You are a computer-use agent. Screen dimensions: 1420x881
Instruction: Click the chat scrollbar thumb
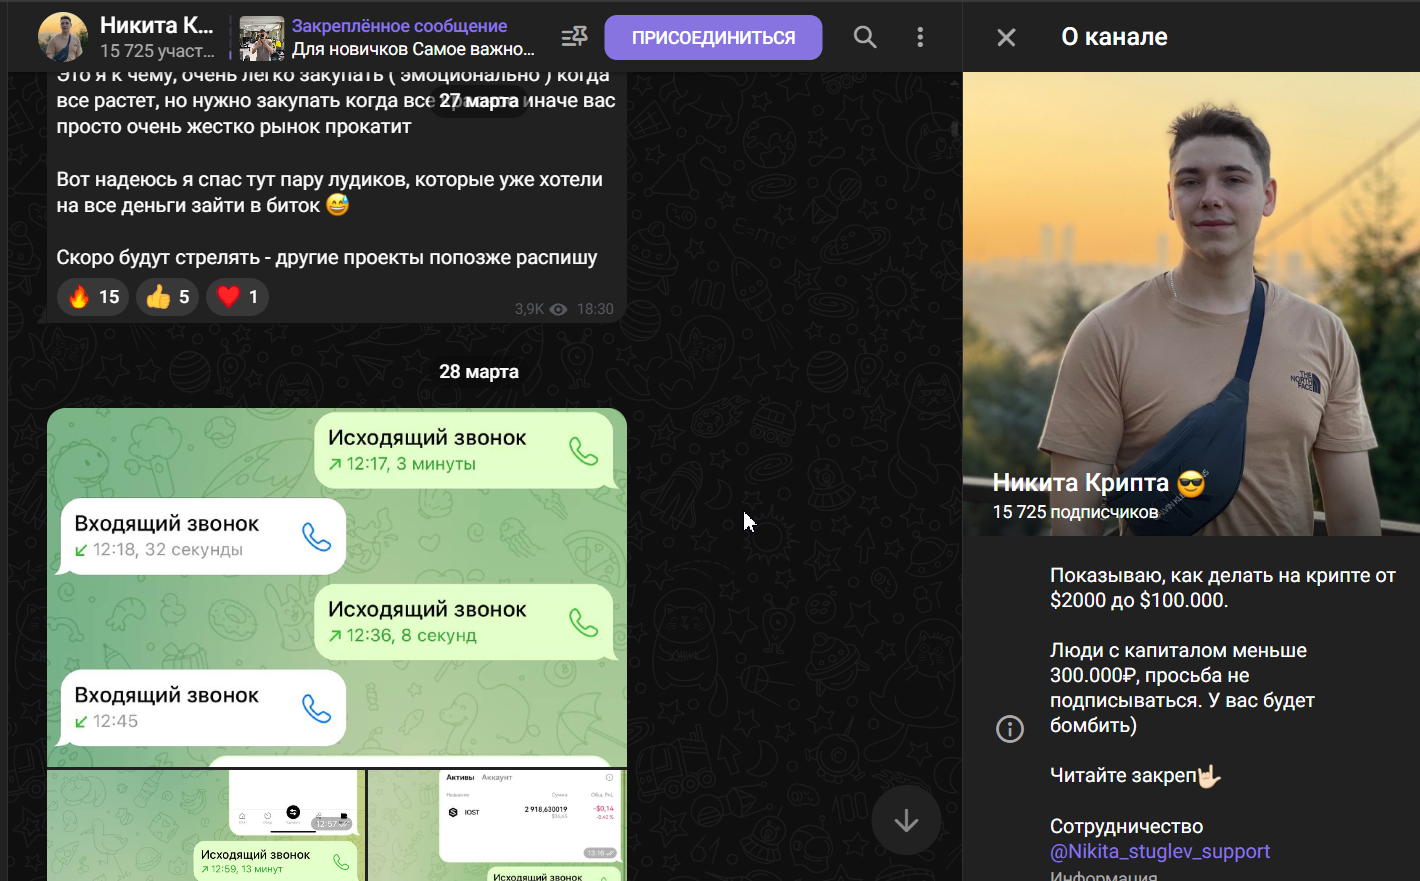point(955,129)
